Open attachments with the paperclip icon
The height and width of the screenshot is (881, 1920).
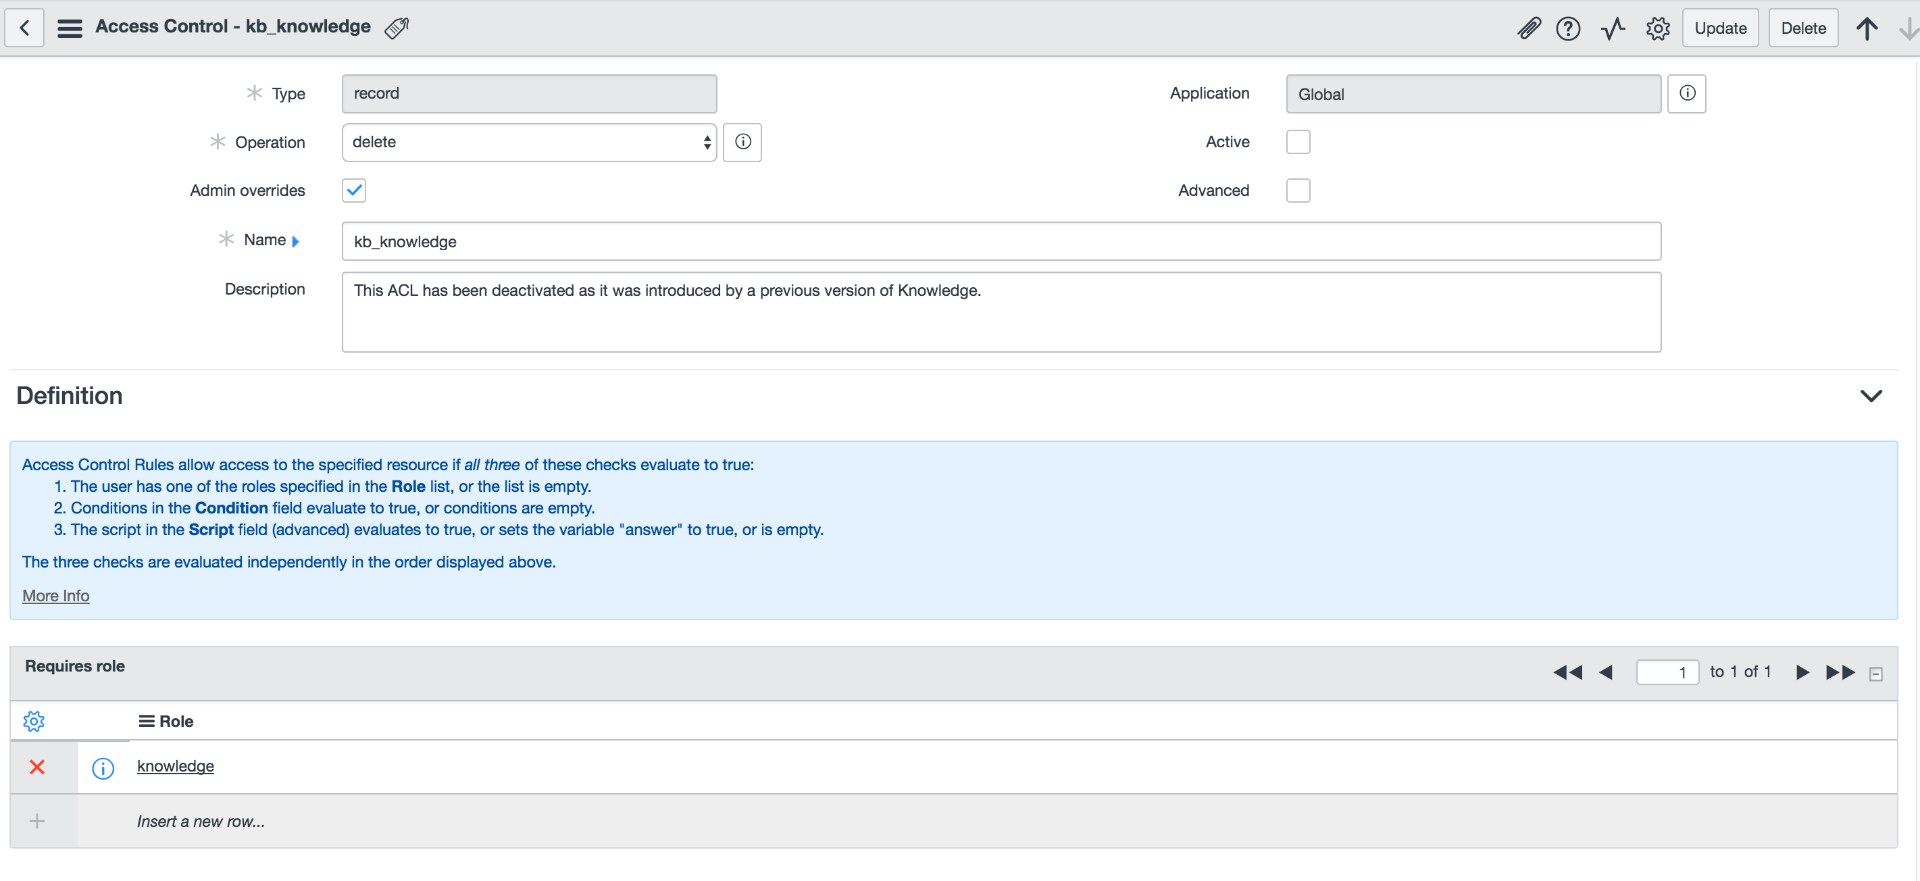click(x=1528, y=29)
